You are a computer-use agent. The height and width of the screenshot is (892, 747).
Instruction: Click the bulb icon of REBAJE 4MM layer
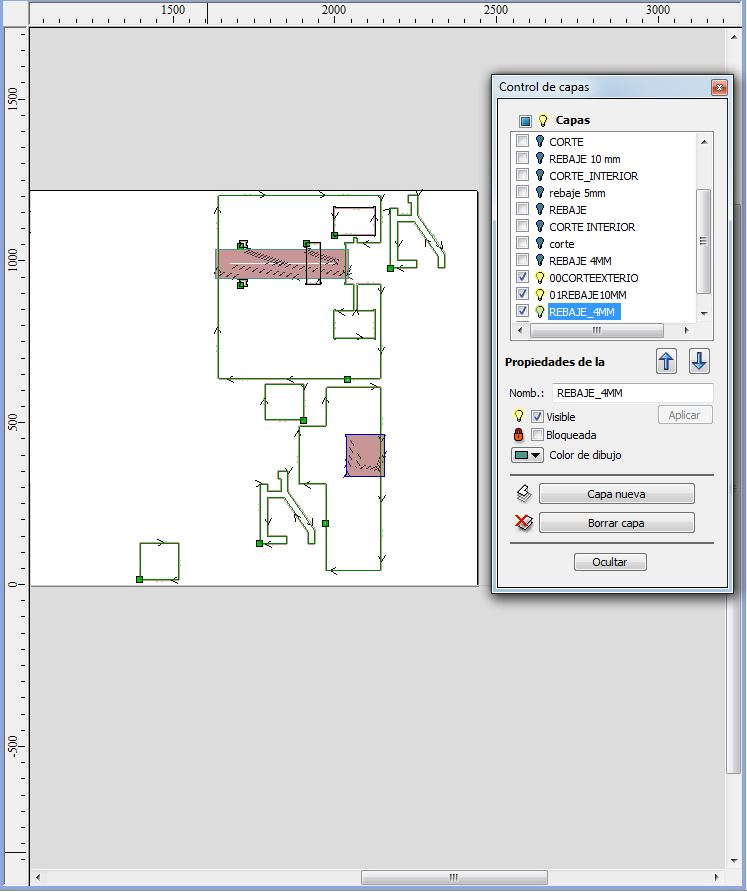point(540,261)
